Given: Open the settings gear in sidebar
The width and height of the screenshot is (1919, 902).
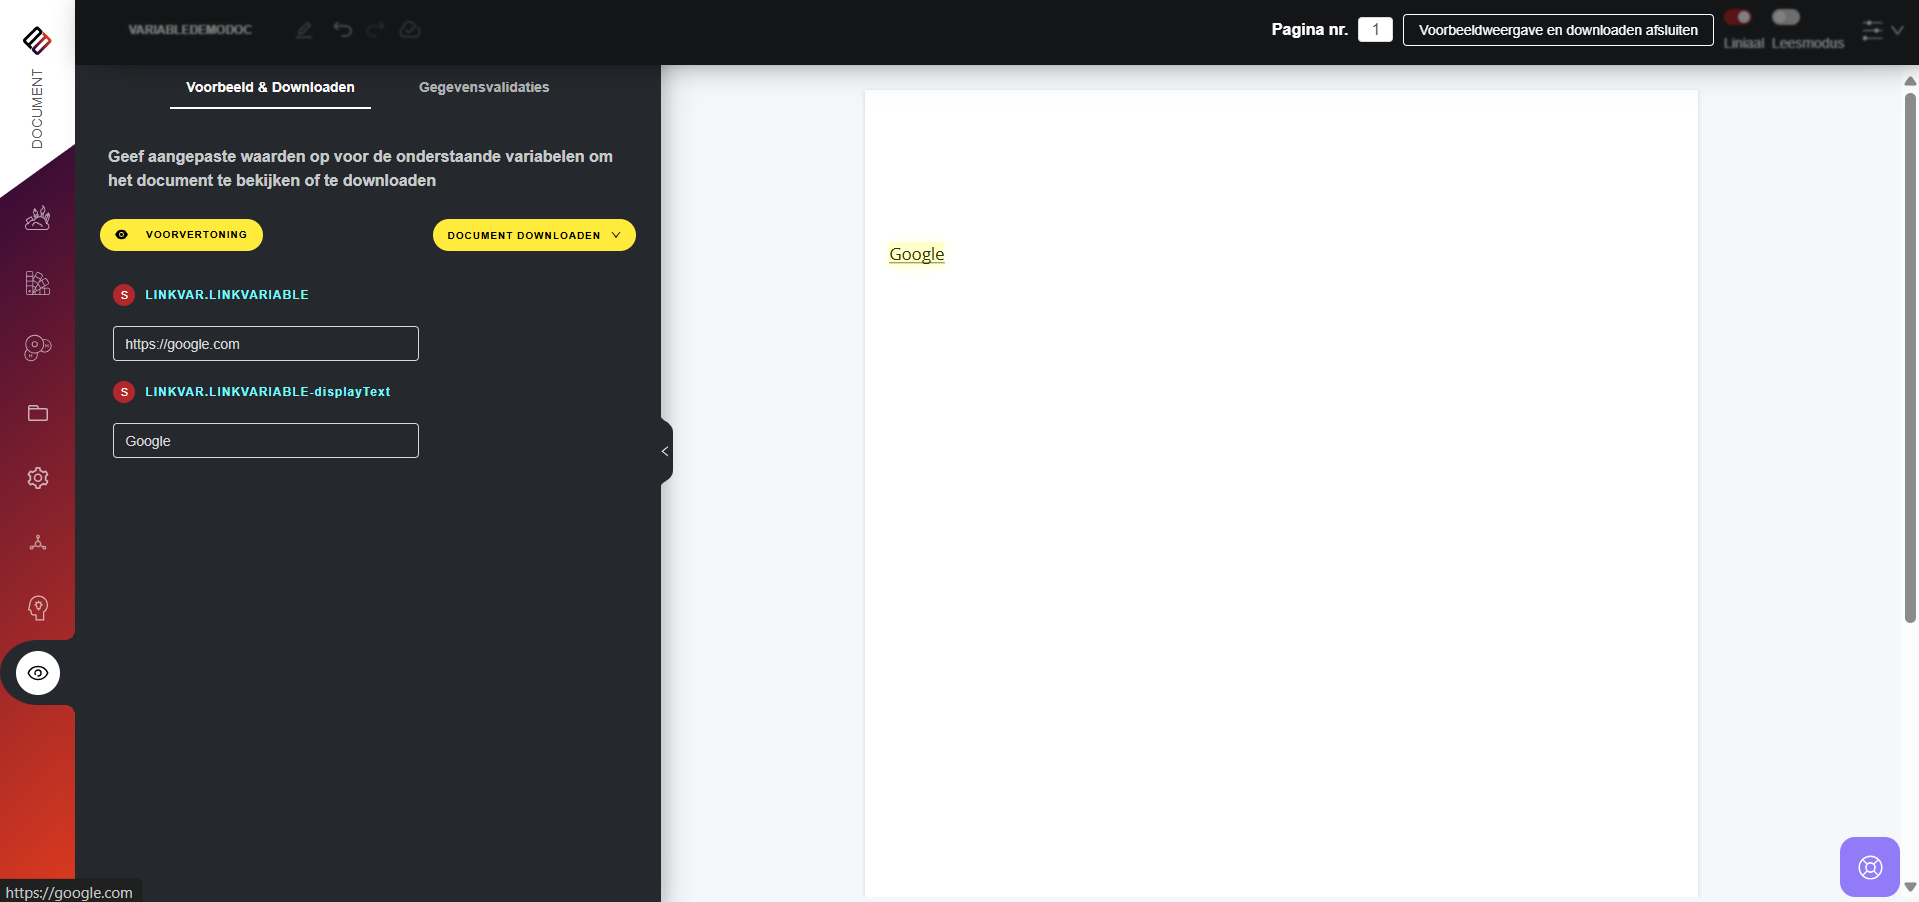Looking at the screenshot, I should (38, 478).
